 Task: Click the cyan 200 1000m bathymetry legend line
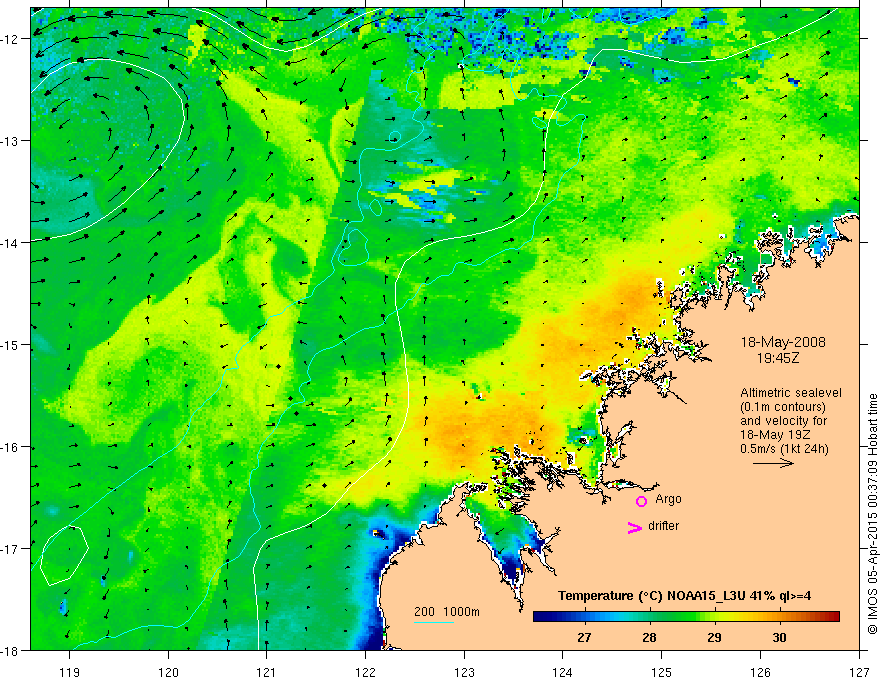(x=433, y=622)
